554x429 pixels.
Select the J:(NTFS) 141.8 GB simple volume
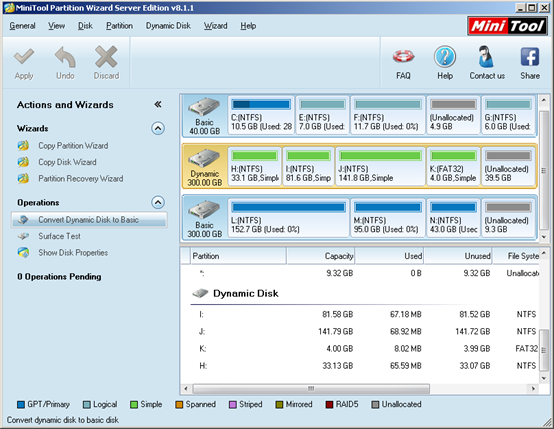coord(380,166)
